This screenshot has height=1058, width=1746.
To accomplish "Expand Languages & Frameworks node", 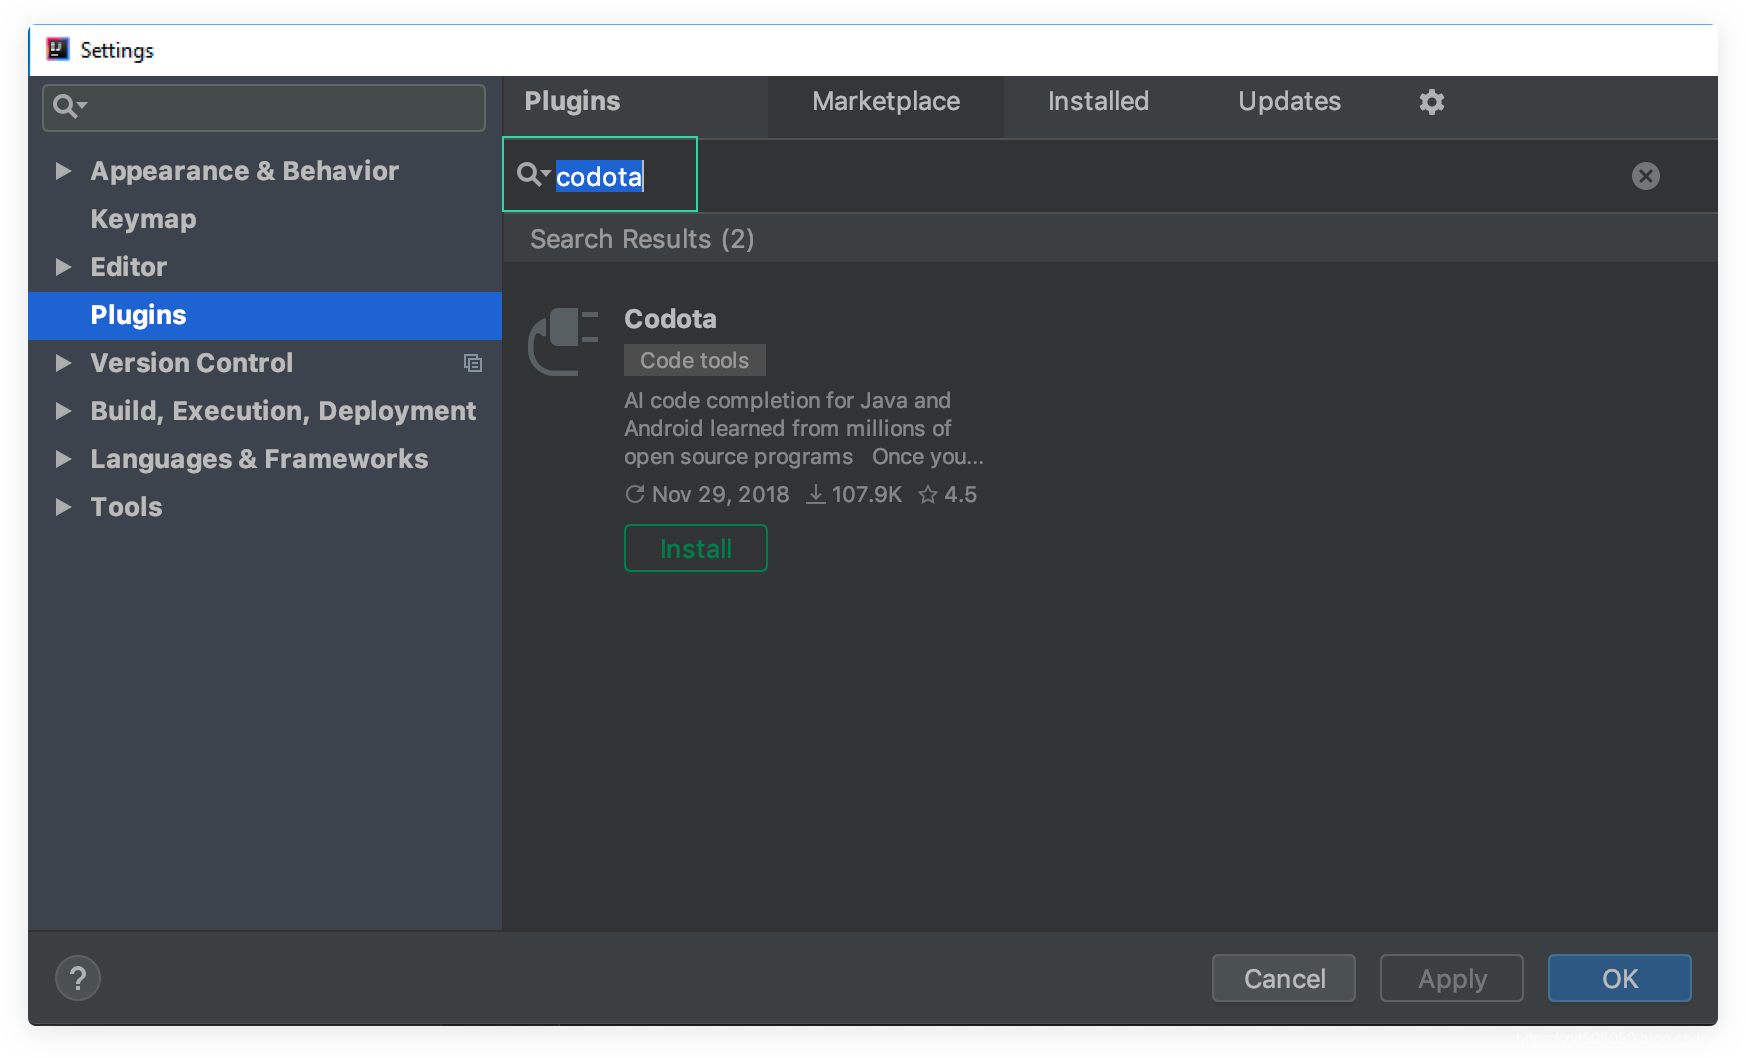I will point(63,459).
